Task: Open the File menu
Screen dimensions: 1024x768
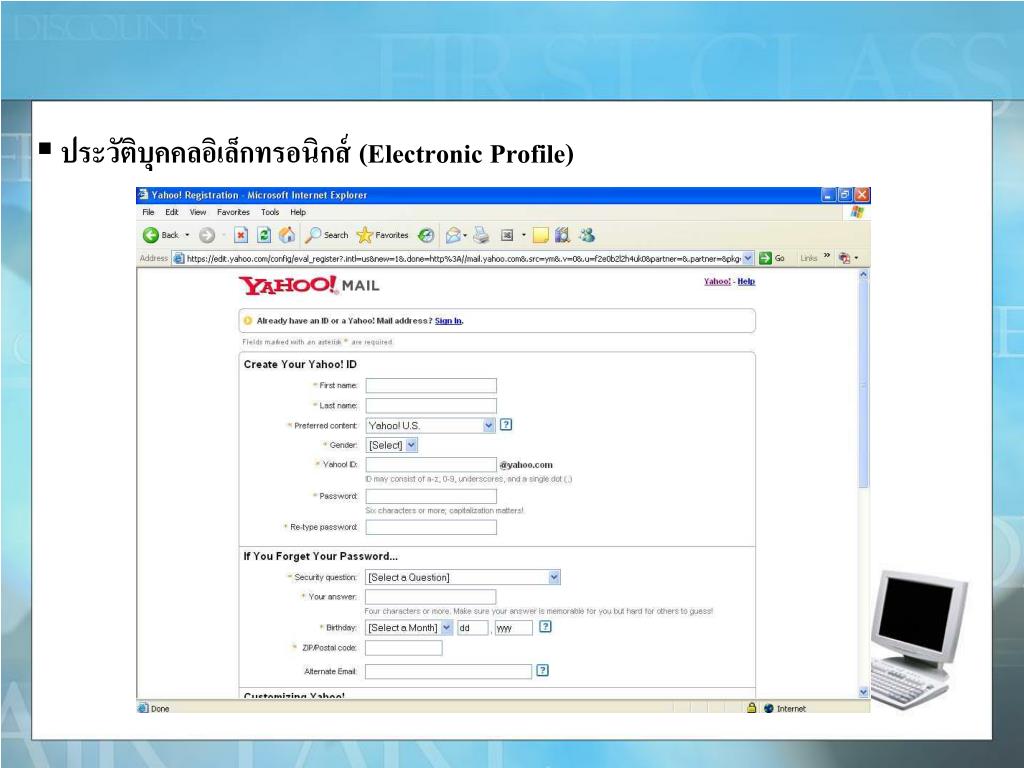Action: [x=148, y=212]
